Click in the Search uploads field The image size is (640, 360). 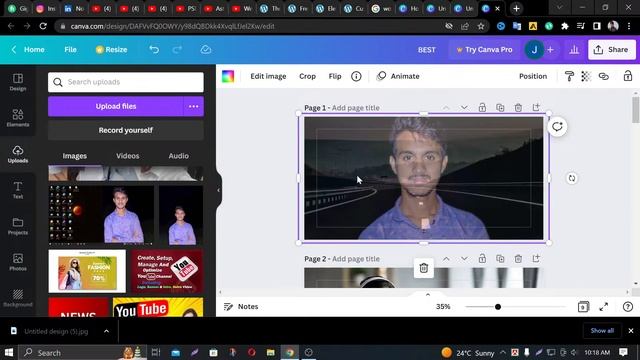pos(126,82)
